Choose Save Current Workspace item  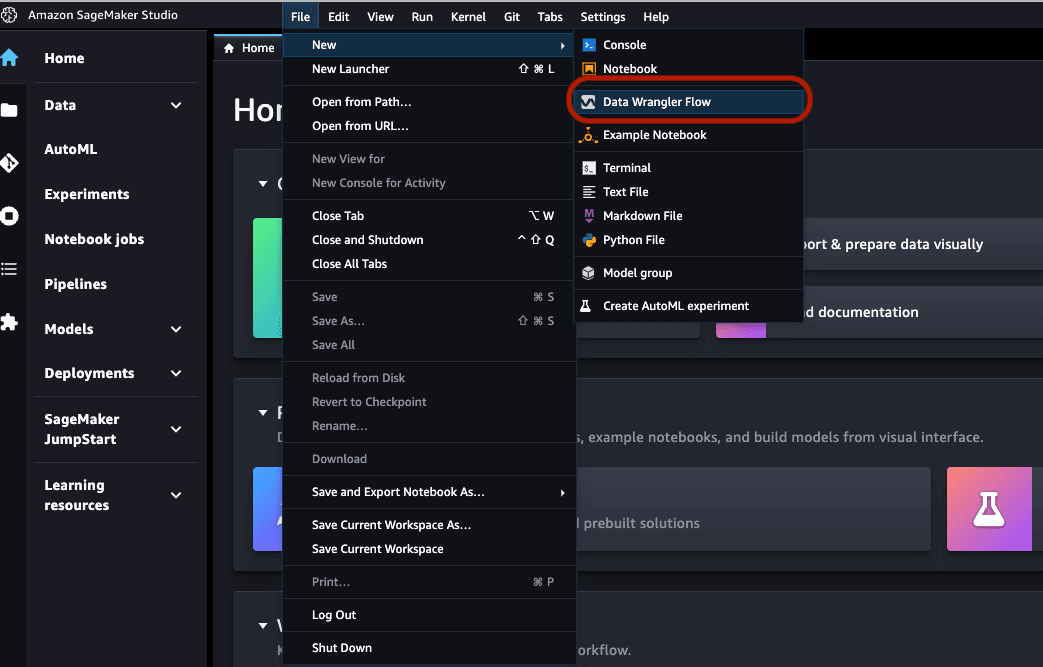click(429, 549)
